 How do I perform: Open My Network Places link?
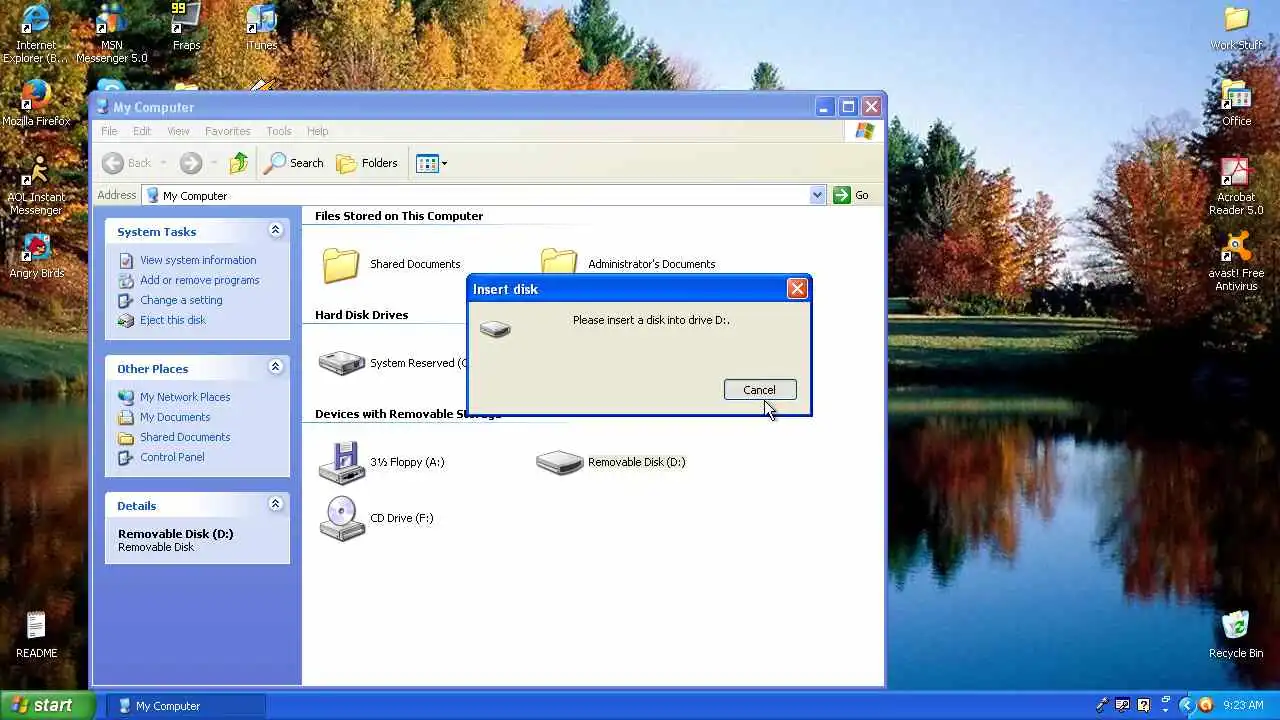pos(185,397)
